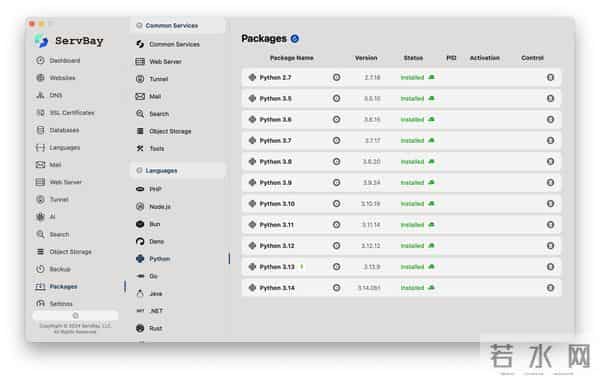
Task: Click control button for Python 3.11 row
Action: [x=550, y=225]
